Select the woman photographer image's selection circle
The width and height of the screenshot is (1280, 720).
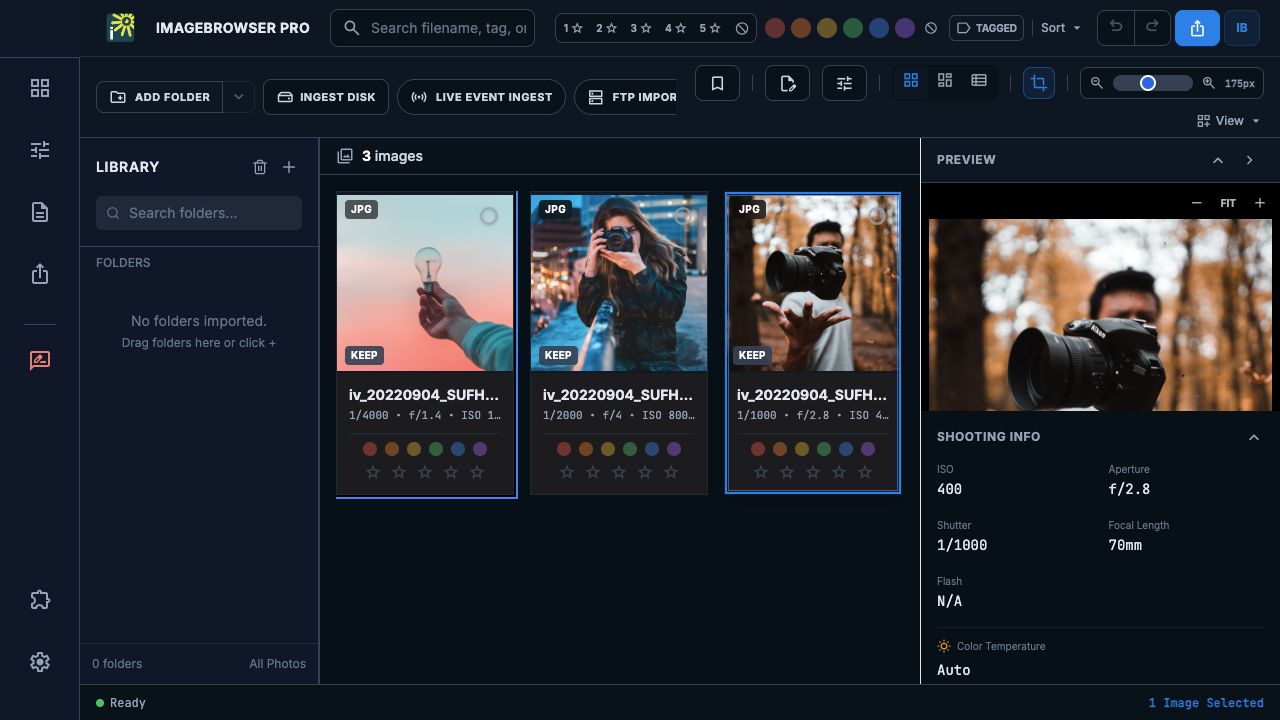click(683, 216)
